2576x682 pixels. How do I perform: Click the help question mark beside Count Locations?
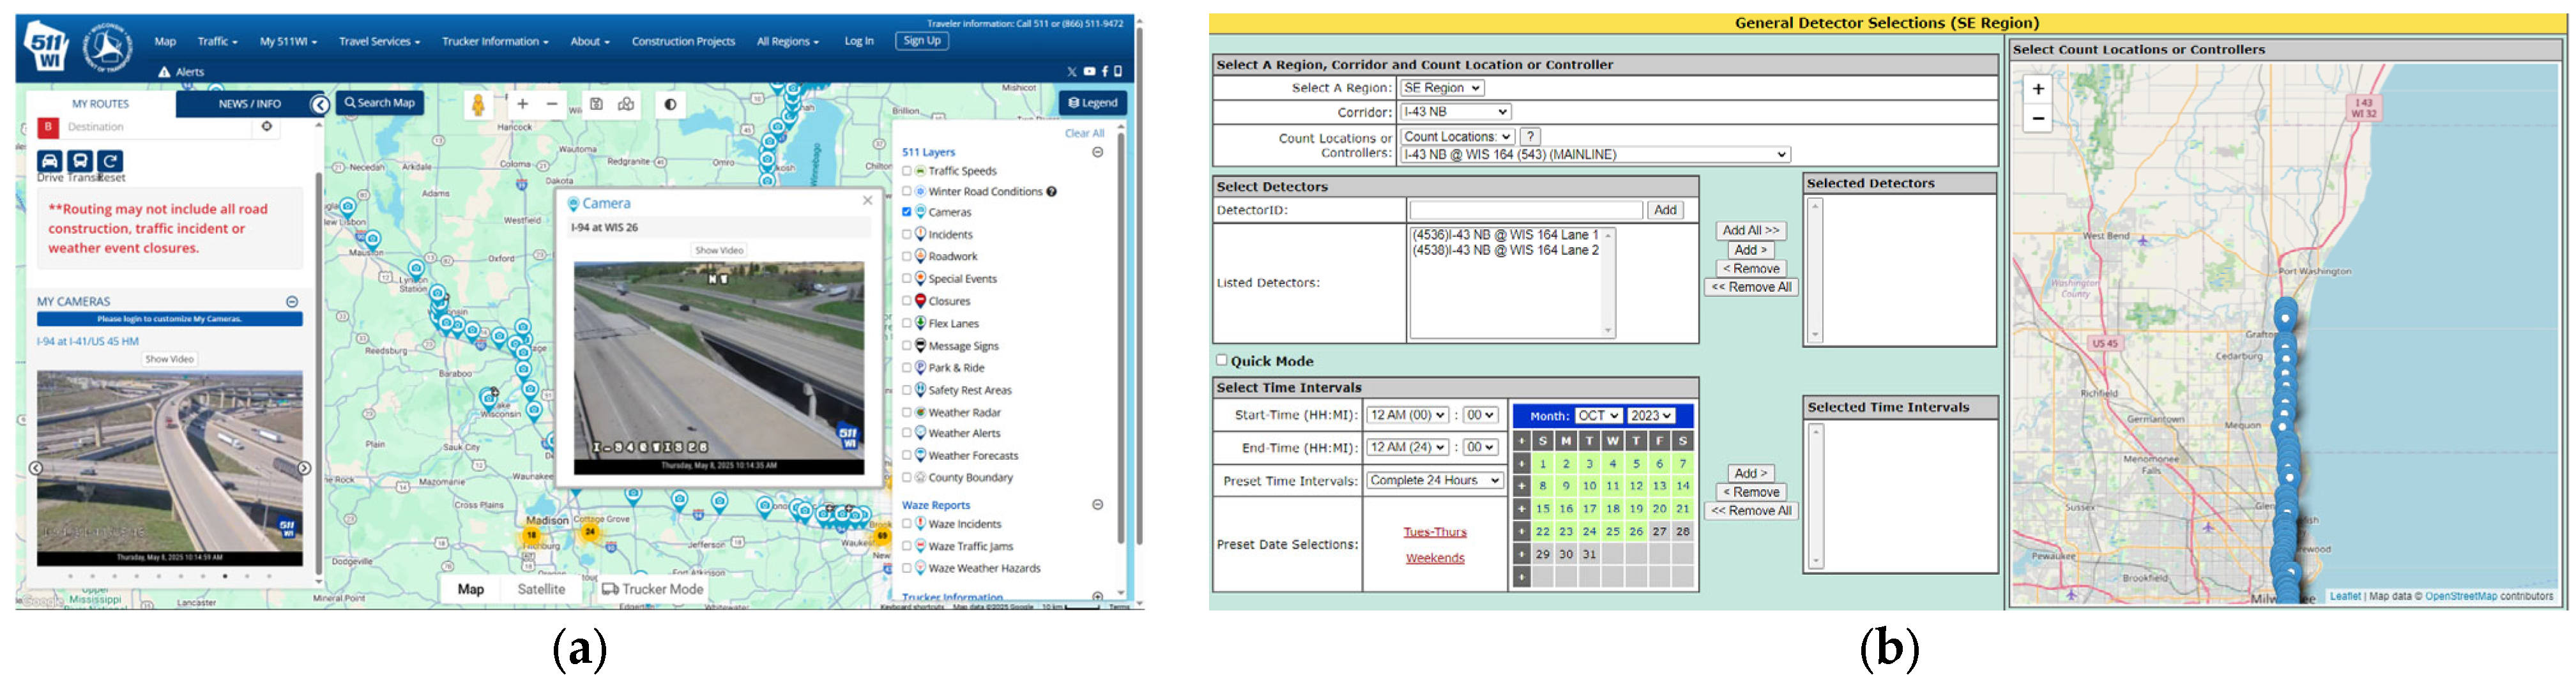[1530, 137]
